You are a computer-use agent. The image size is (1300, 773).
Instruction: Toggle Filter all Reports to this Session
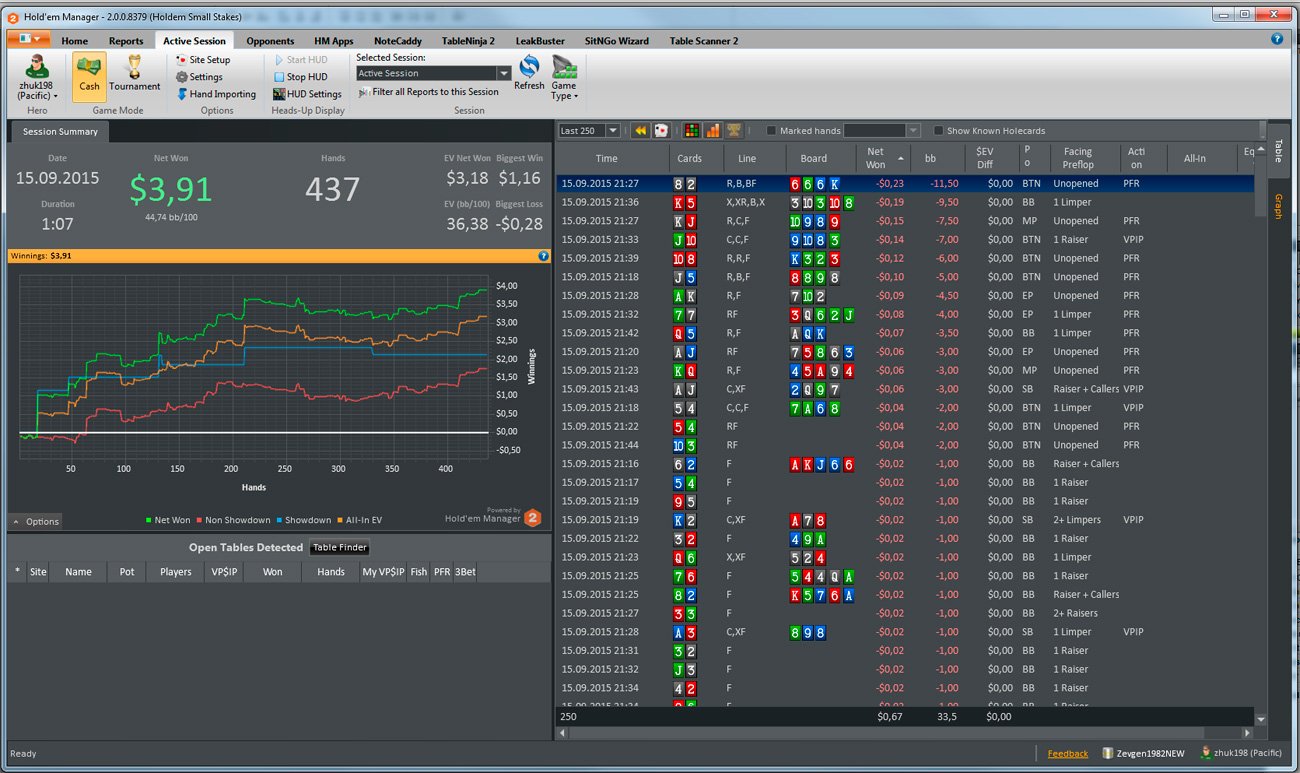[x=428, y=92]
